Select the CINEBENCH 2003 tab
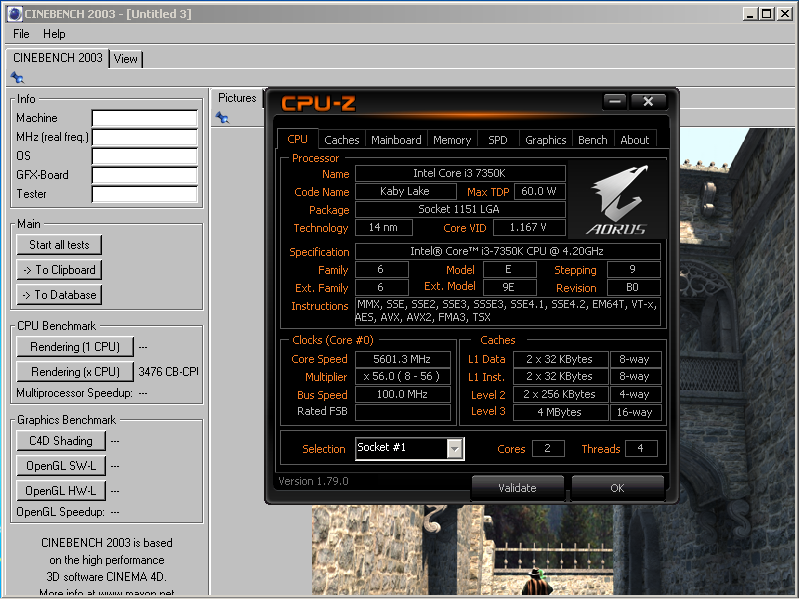The image size is (799, 599). tap(58, 58)
